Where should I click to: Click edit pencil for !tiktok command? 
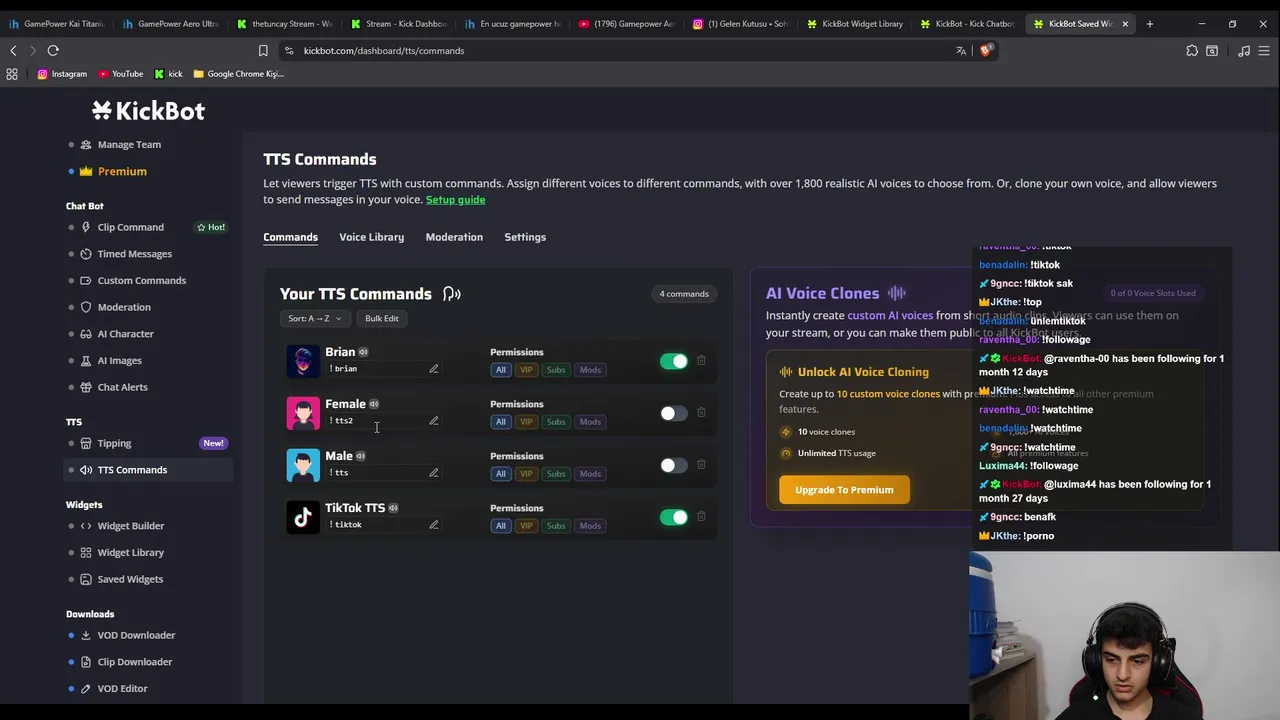pos(434,525)
